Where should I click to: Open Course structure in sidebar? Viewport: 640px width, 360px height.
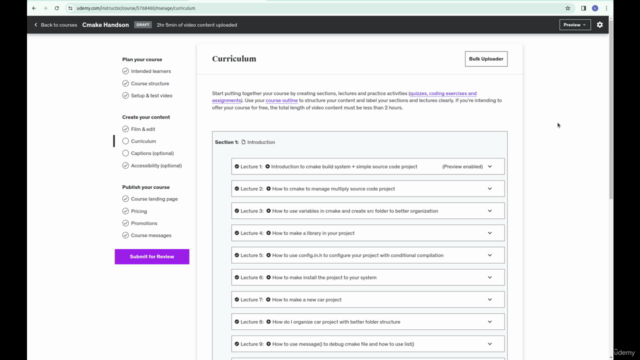pyautogui.click(x=150, y=83)
